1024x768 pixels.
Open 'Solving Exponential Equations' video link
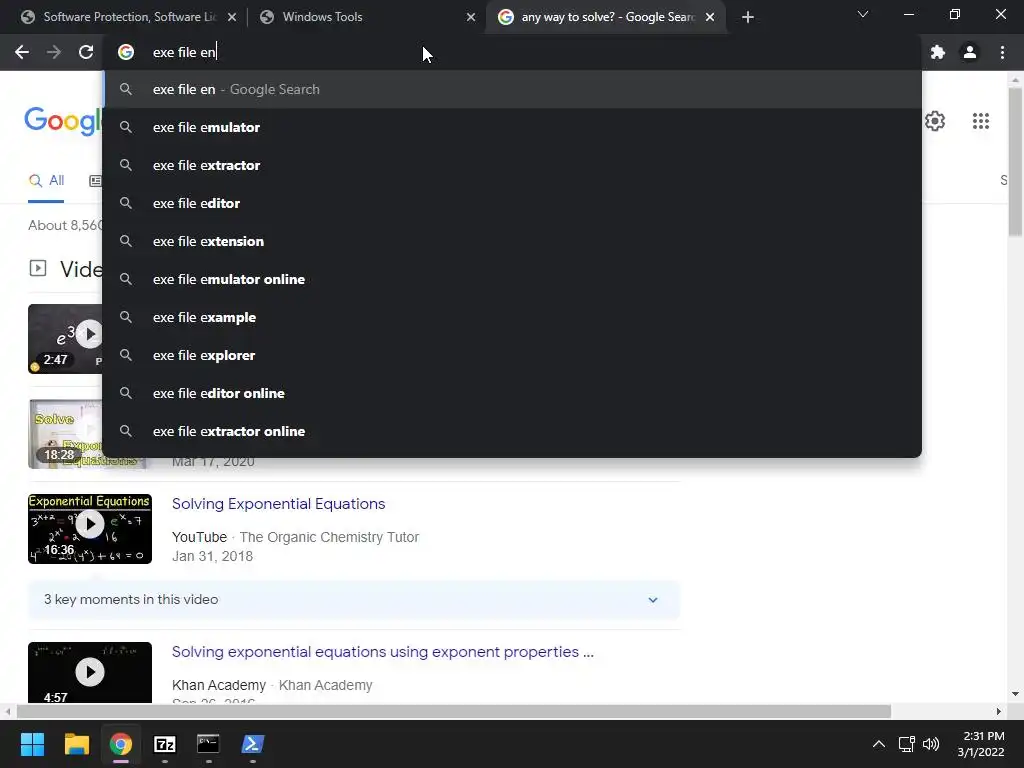[278, 504]
